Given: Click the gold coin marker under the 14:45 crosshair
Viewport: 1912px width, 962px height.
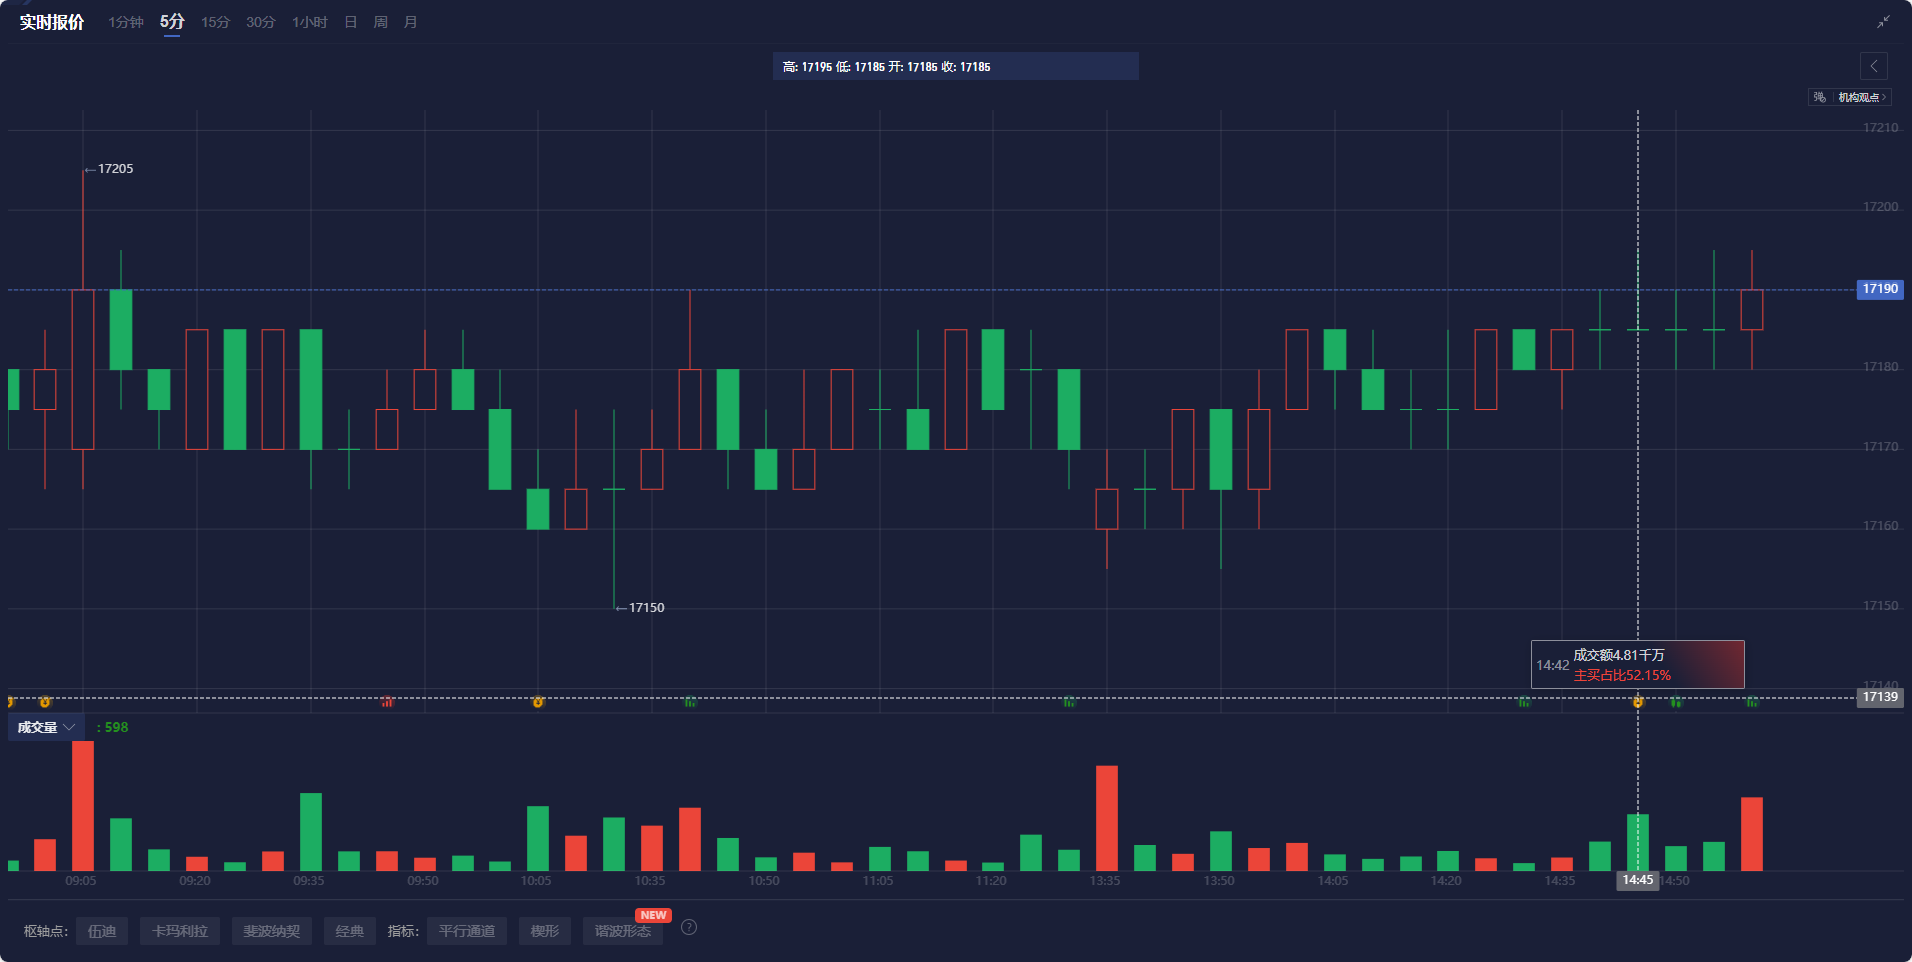Looking at the screenshot, I should coord(1637,702).
